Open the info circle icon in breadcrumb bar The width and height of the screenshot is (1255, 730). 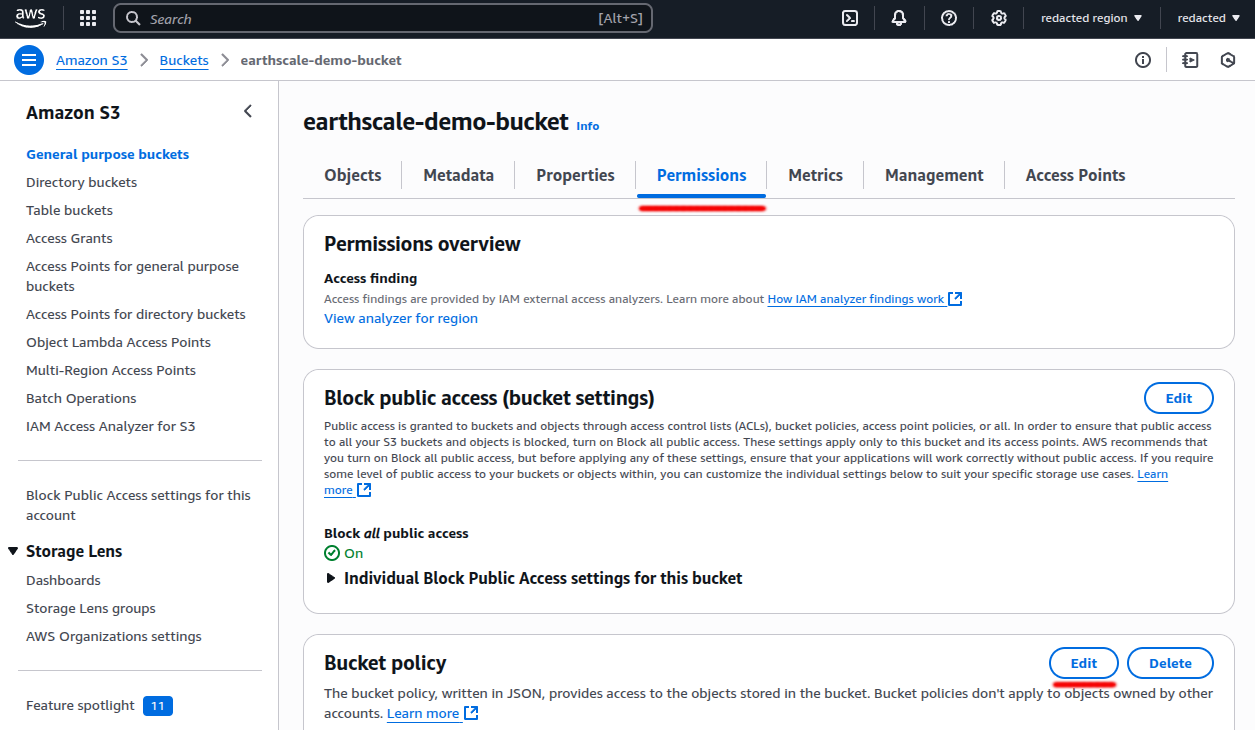1143,60
